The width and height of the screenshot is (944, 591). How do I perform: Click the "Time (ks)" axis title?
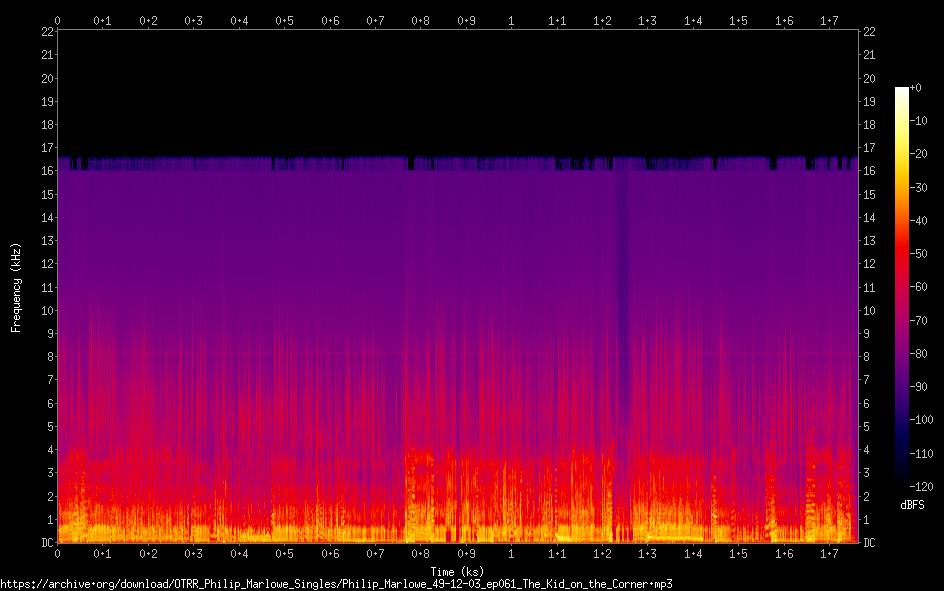point(458,571)
